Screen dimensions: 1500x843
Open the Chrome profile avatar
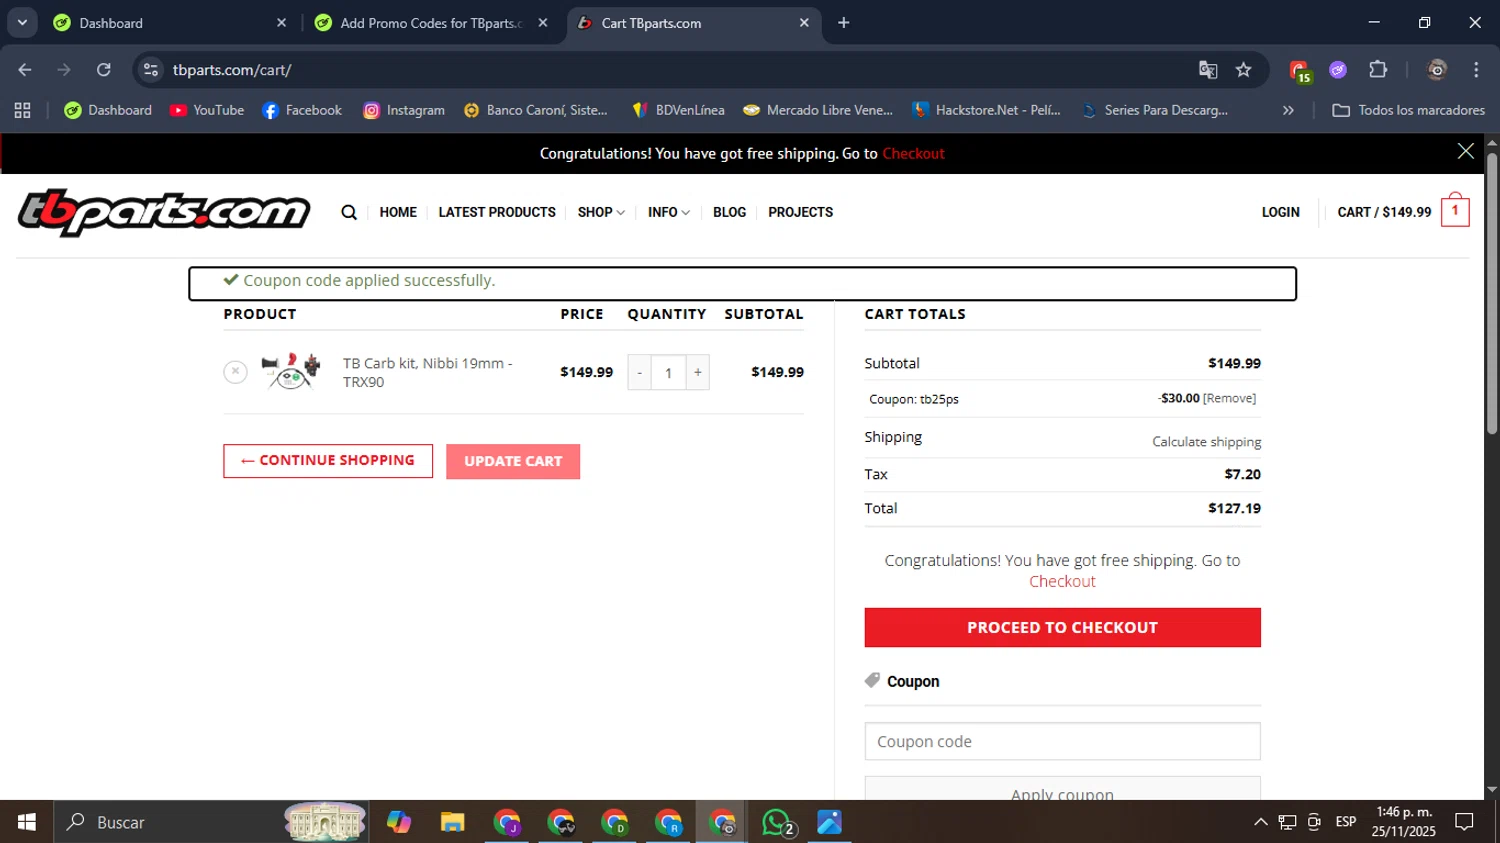(1437, 69)
